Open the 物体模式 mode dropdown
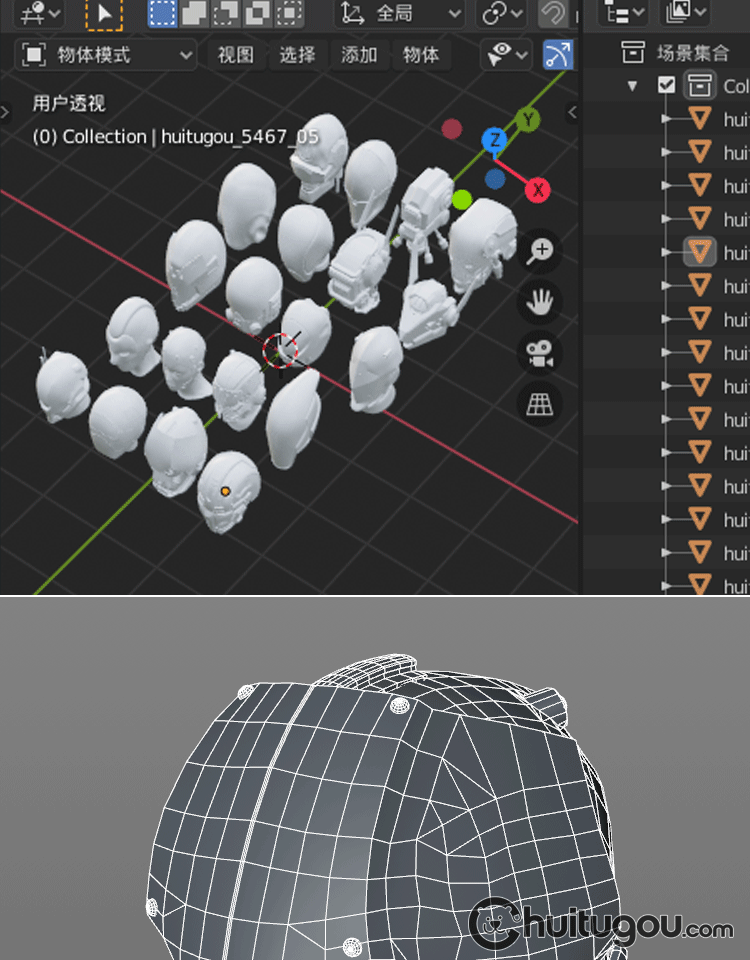The width and height of the screenshot is (750, 960). click(105, 55)
